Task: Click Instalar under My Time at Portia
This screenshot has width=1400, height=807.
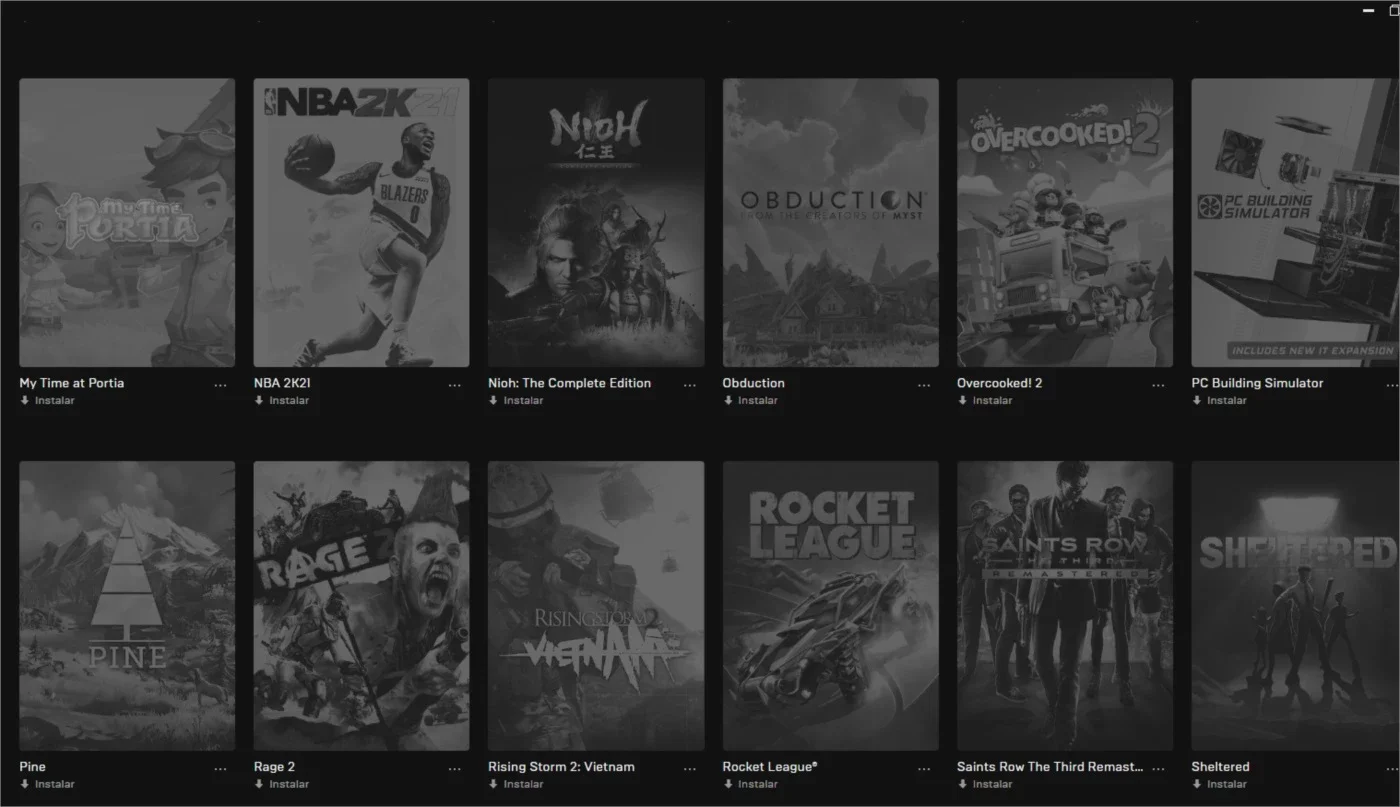Action: (x=47, y=401)
